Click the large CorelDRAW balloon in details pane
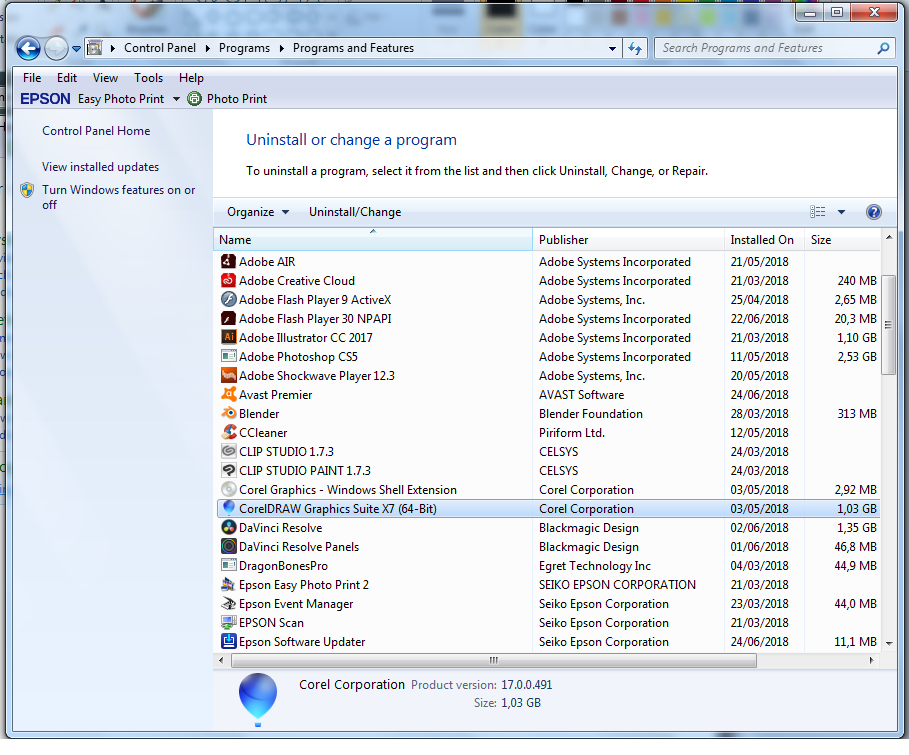 (258, 699)
